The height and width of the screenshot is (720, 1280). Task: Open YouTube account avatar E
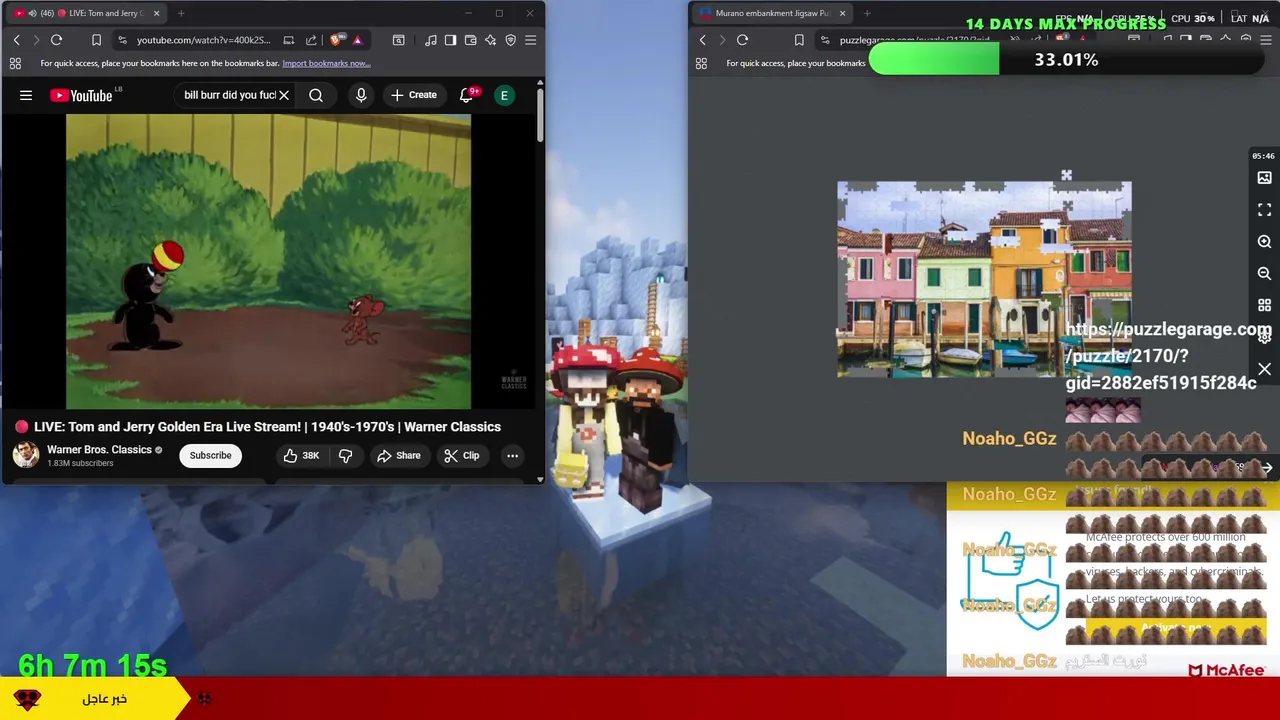coord(504,95)
